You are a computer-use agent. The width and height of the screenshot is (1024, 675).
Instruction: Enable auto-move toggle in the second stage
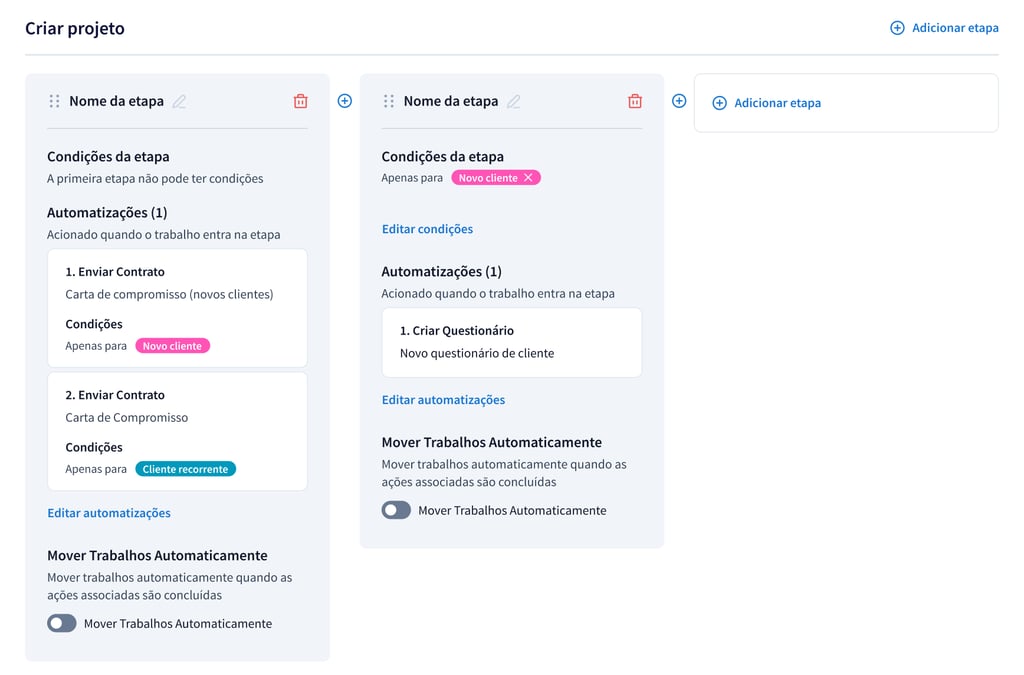(x=396, y=510)
